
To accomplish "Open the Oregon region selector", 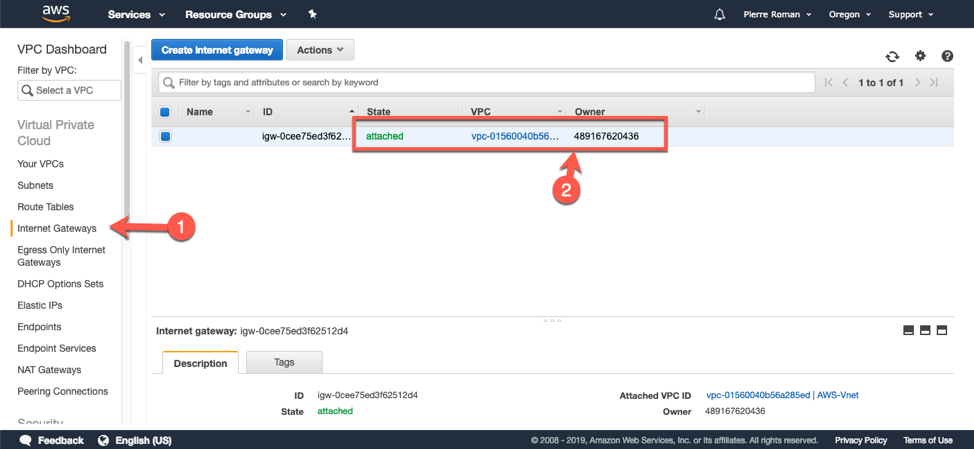I will point(849,14).
